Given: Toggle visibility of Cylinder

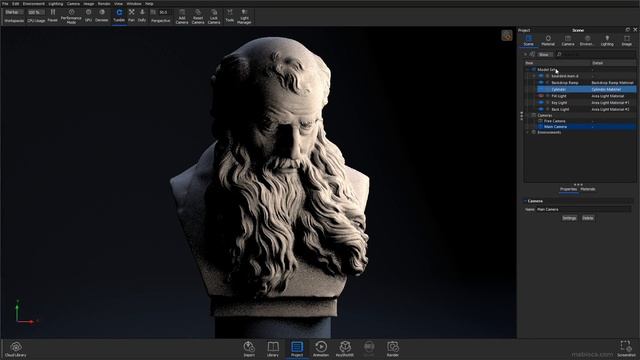Looking at the screenshot, I should (x=541, y=89).
